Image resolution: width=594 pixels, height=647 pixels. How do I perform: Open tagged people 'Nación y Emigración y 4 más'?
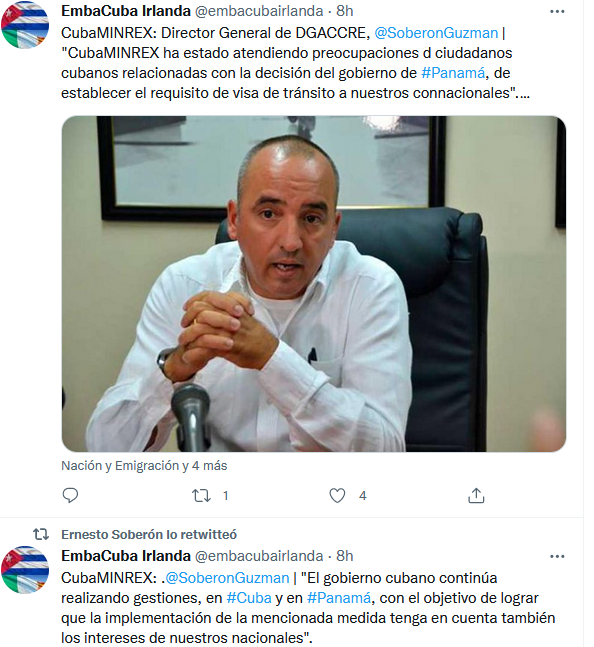[144, 465]
